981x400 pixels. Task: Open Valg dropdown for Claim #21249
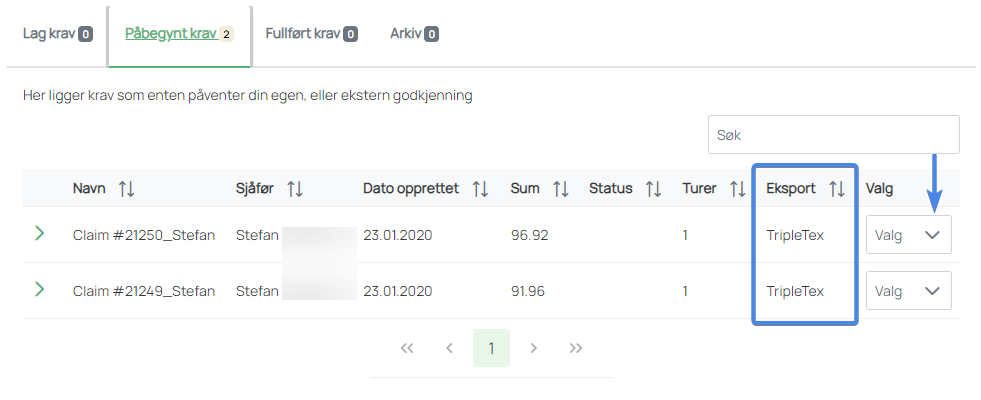(x=908, y=290)
